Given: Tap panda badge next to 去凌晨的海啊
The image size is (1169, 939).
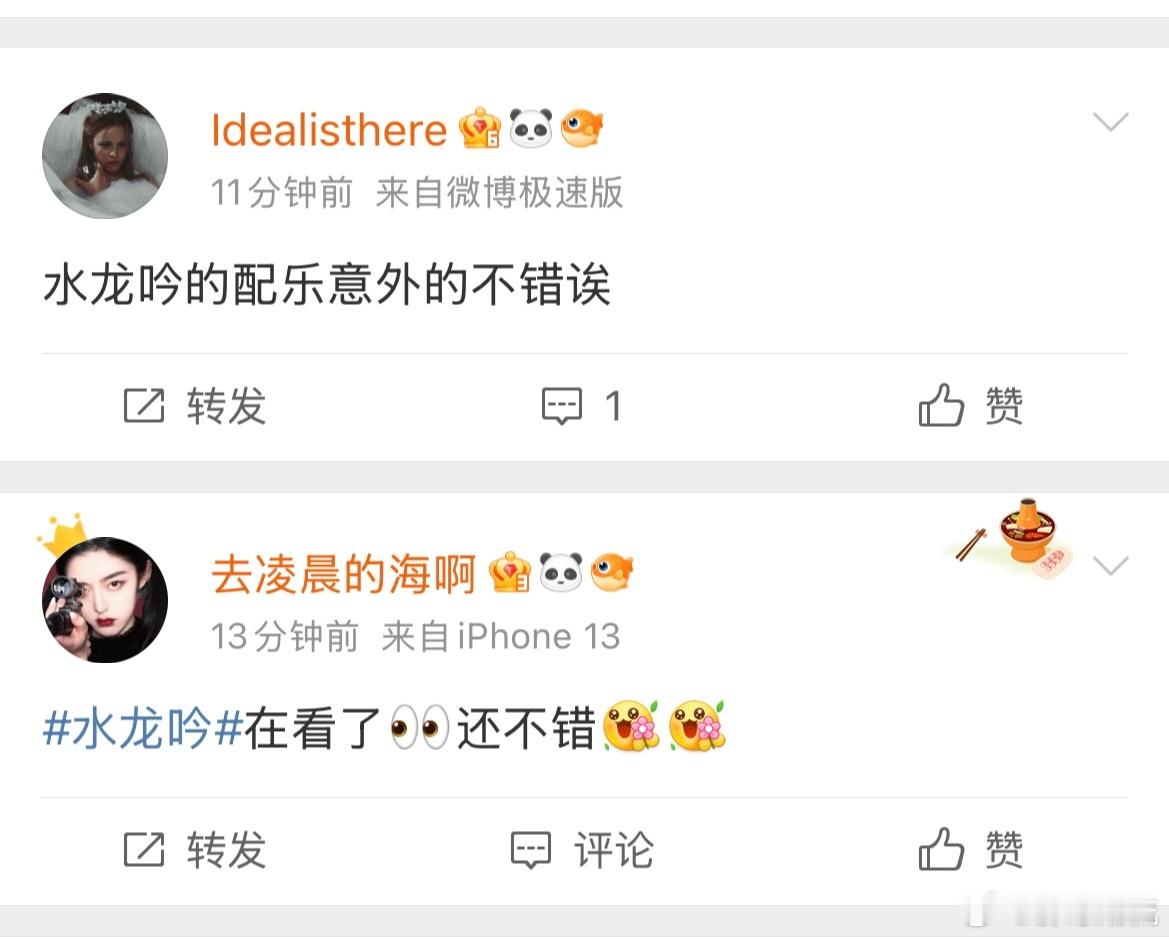Looking at the screenshot, I should point(561,572).
